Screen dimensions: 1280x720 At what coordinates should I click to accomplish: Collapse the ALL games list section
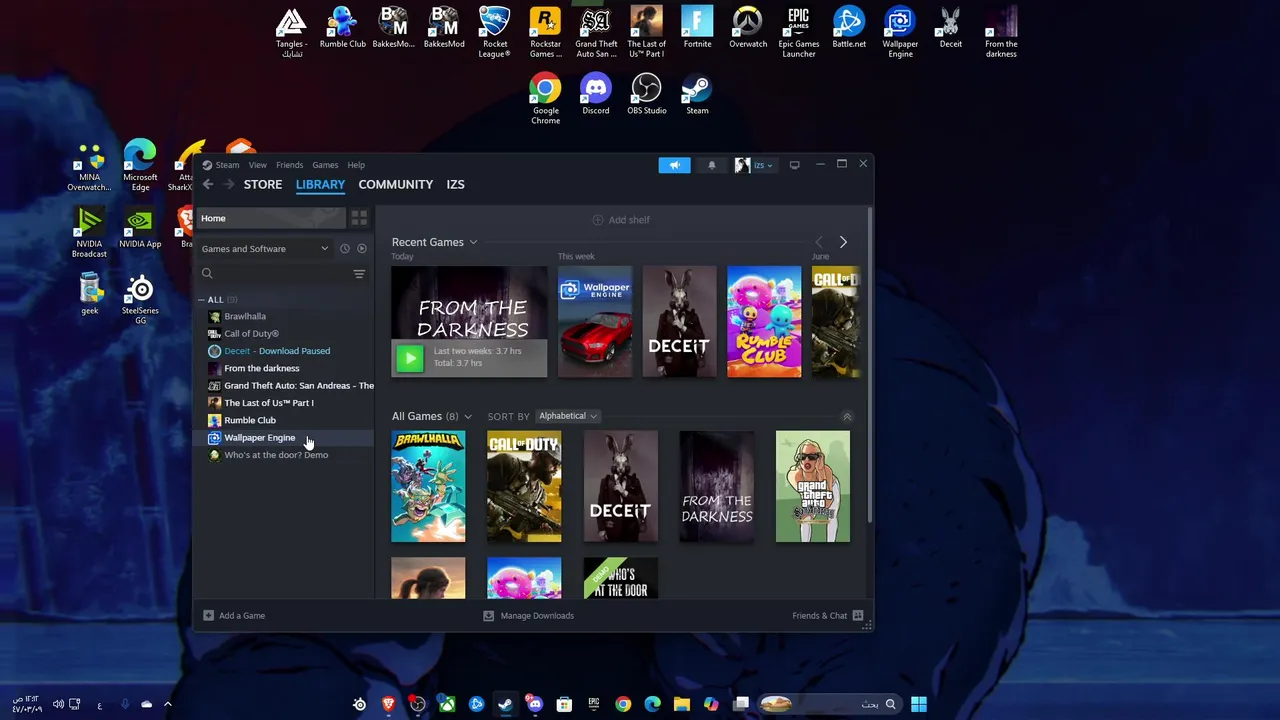tap(201, 300)
